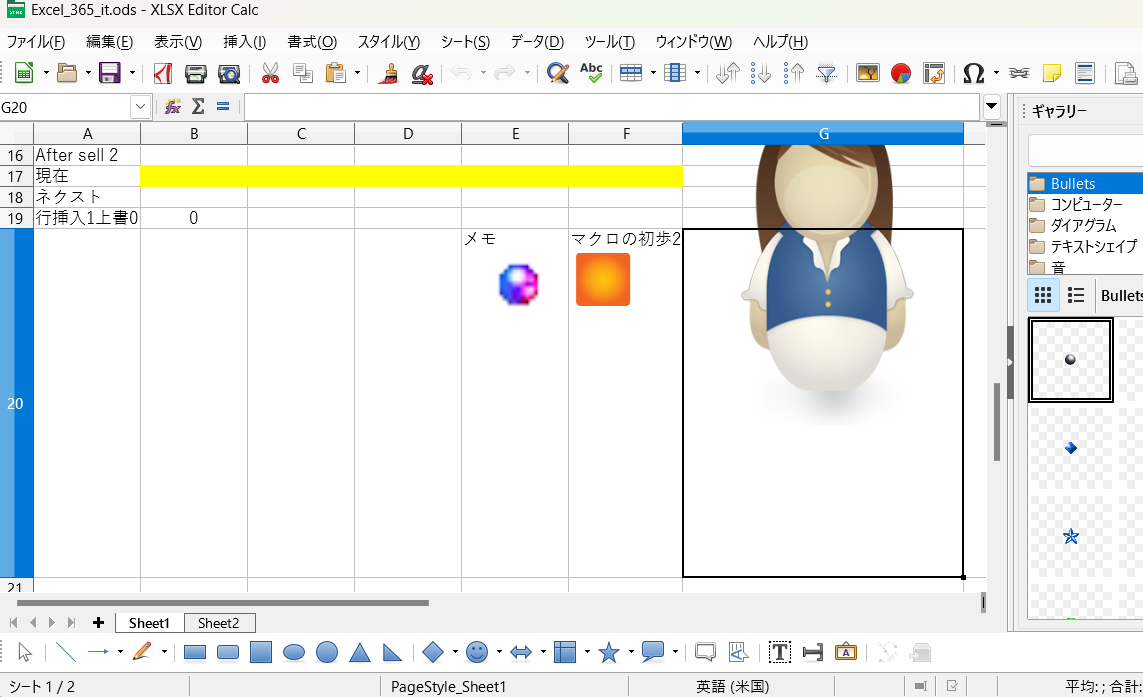Click the Name Box field G20

point(66,107)
